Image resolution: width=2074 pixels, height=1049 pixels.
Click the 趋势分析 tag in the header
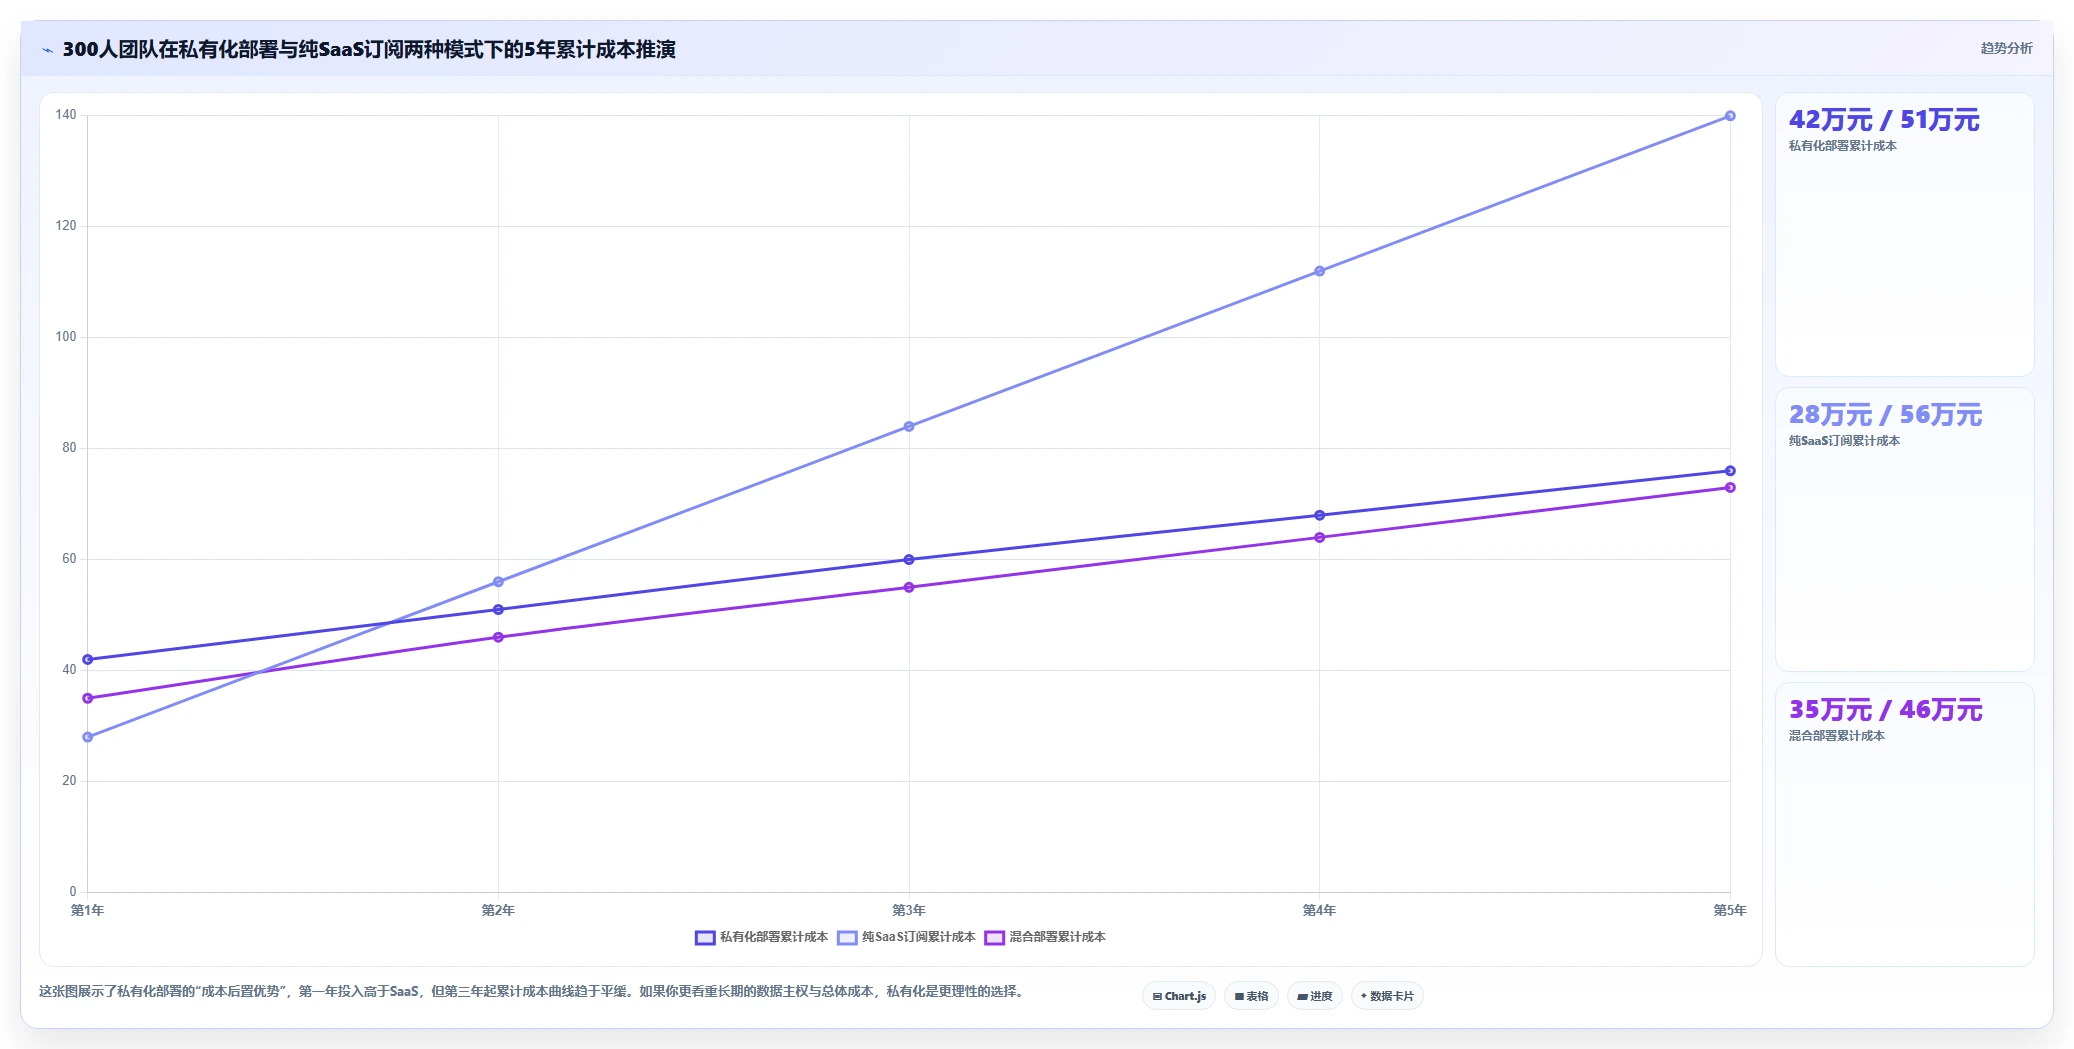click(x=2006, y=48)
